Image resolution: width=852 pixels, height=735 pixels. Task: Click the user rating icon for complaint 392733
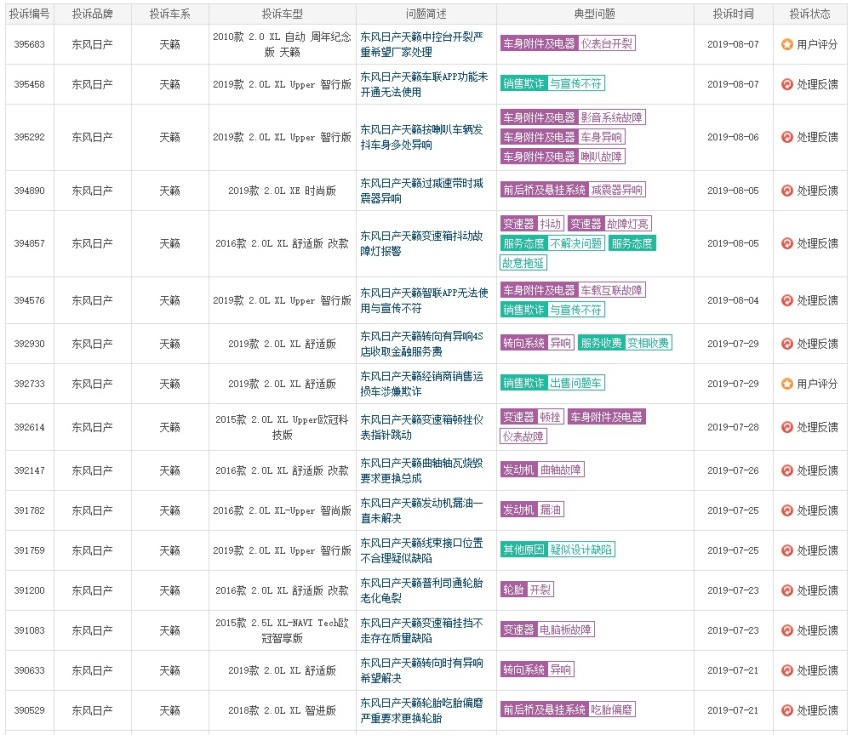click(x=787, y=384)
